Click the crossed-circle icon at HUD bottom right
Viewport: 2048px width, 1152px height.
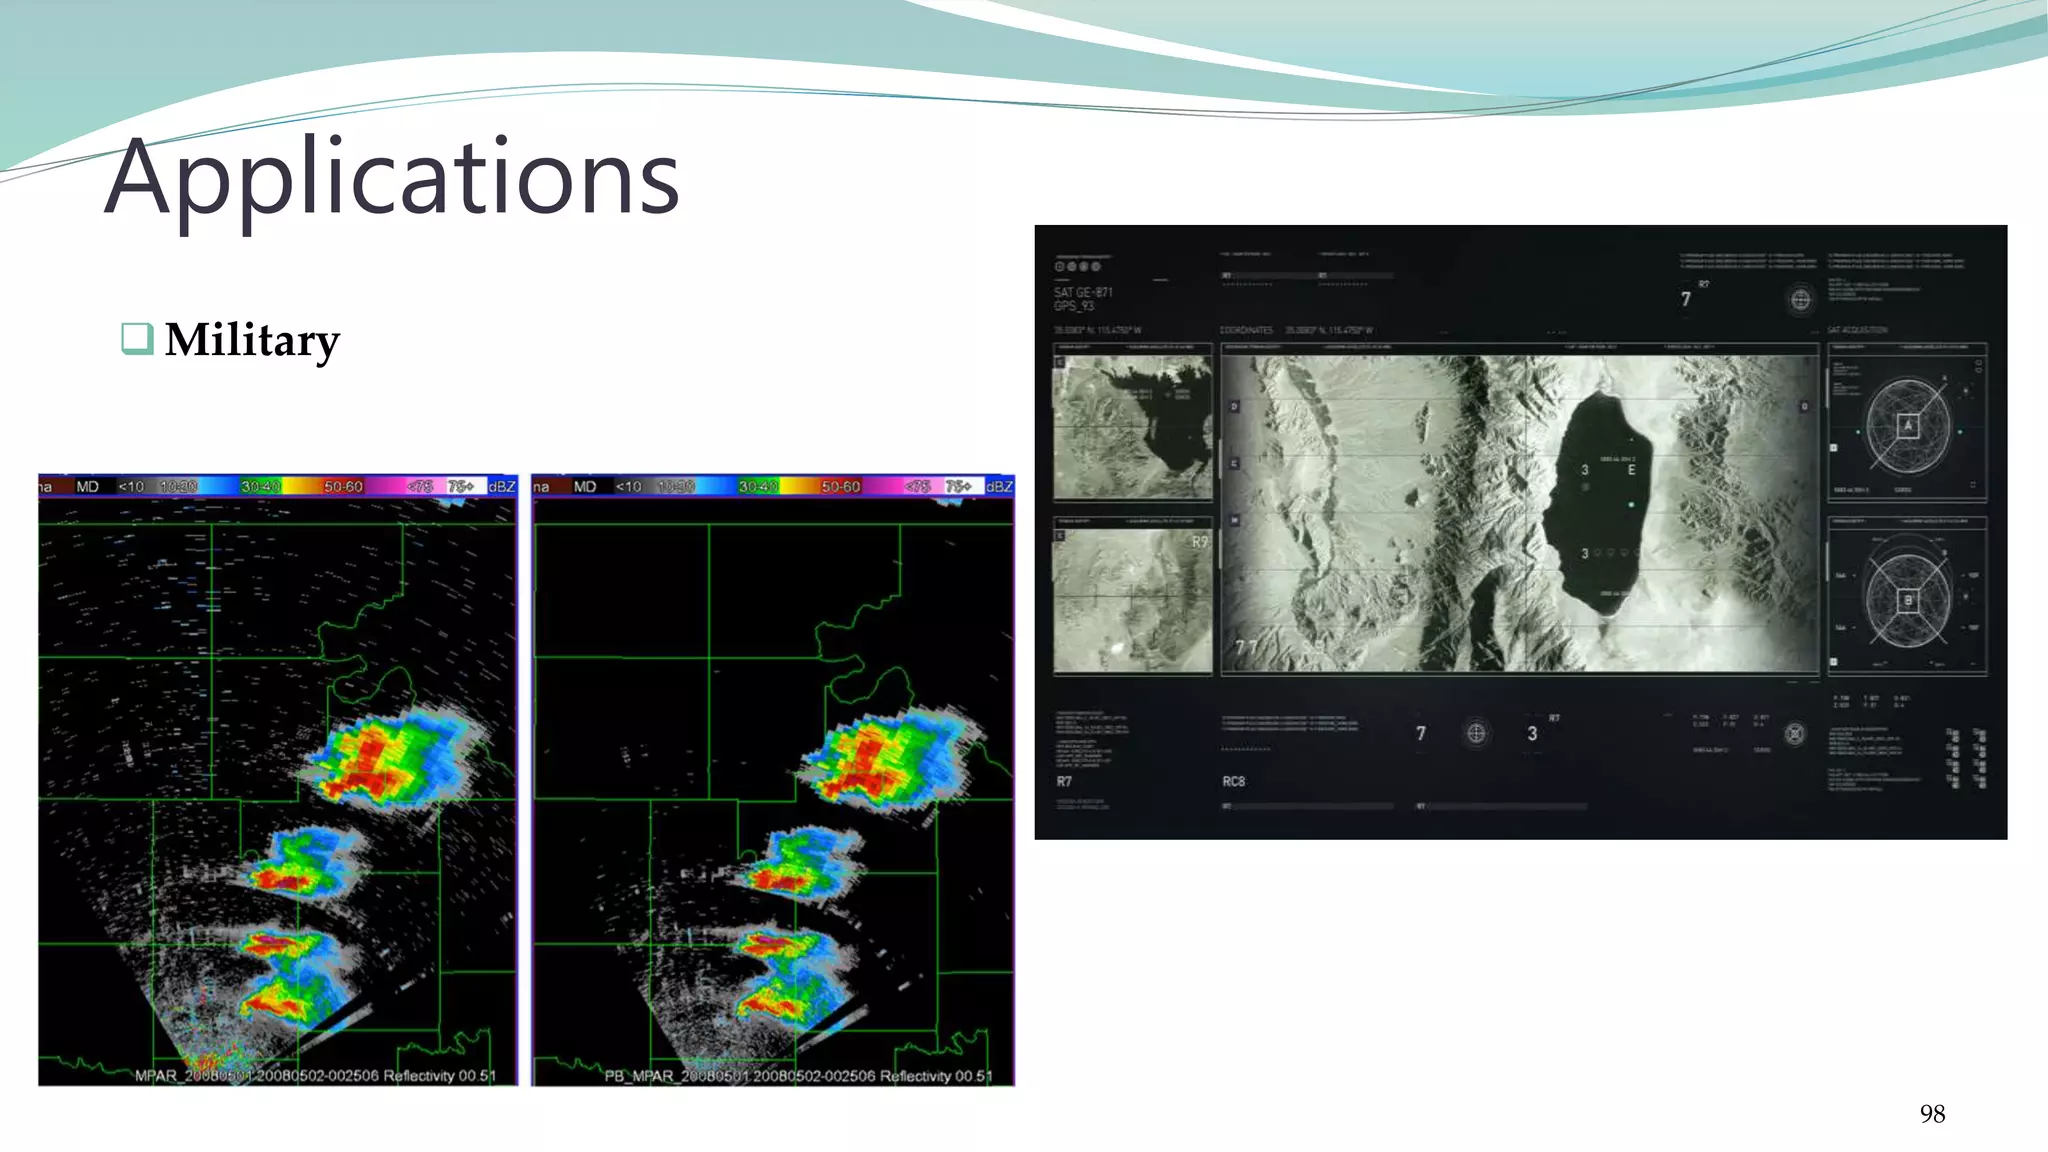point(1795,735)
